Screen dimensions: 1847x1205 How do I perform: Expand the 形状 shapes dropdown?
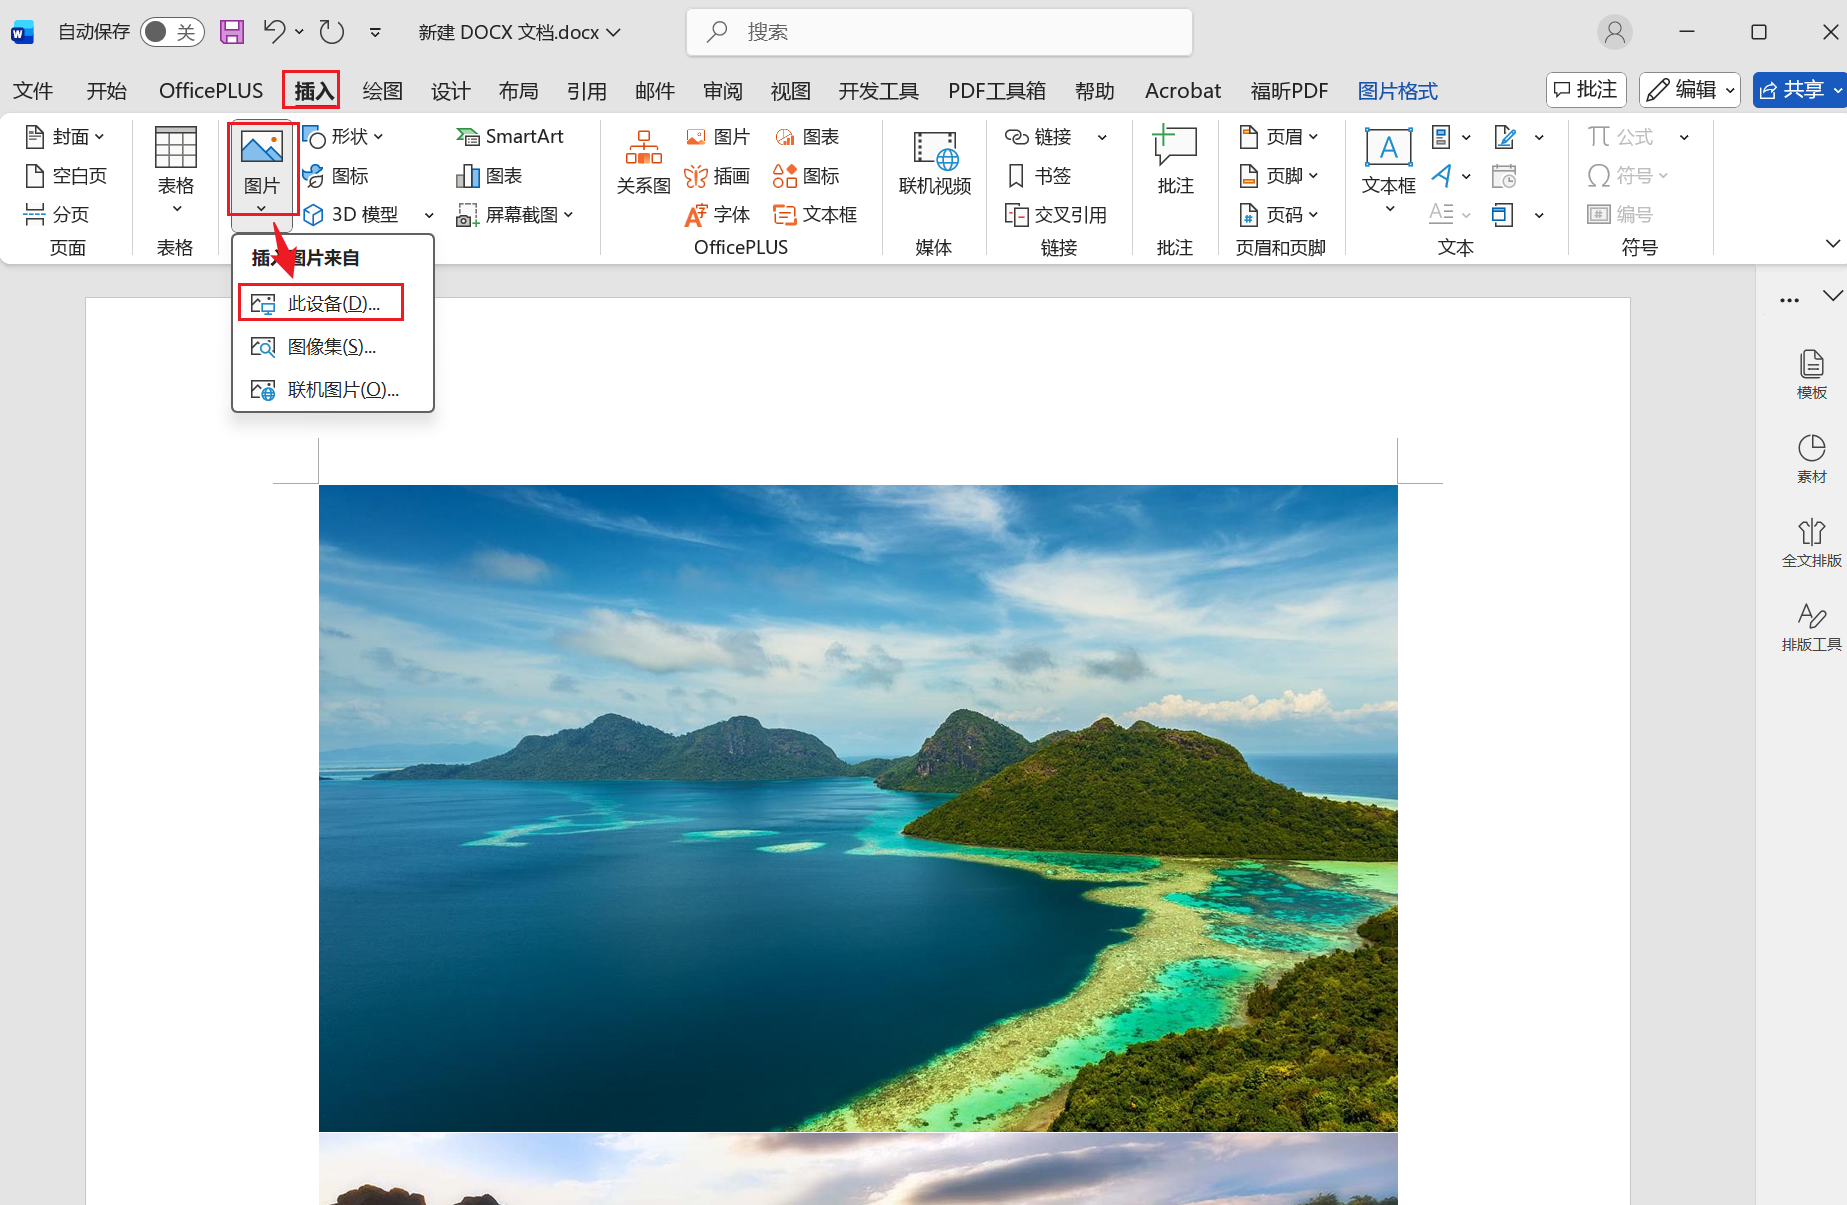tap(377, 136)
